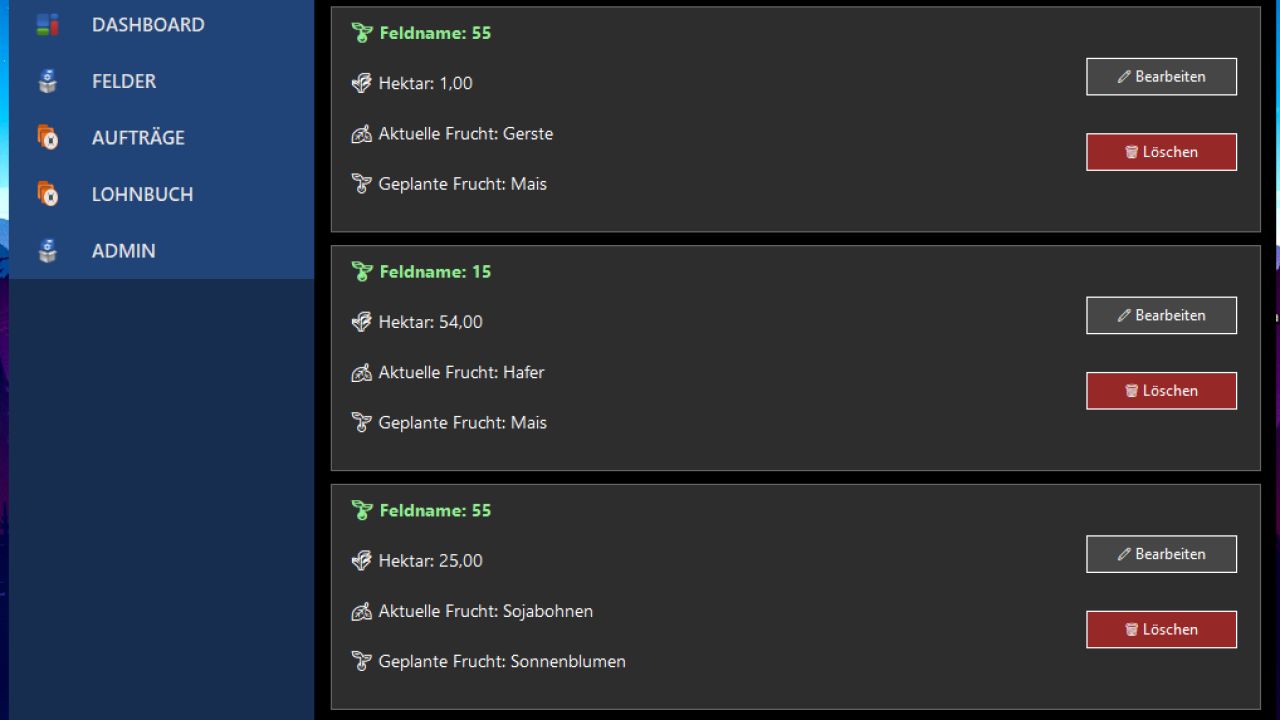Switch to the ADMIN section
1280x720 pixels.
tap(124, 251)
